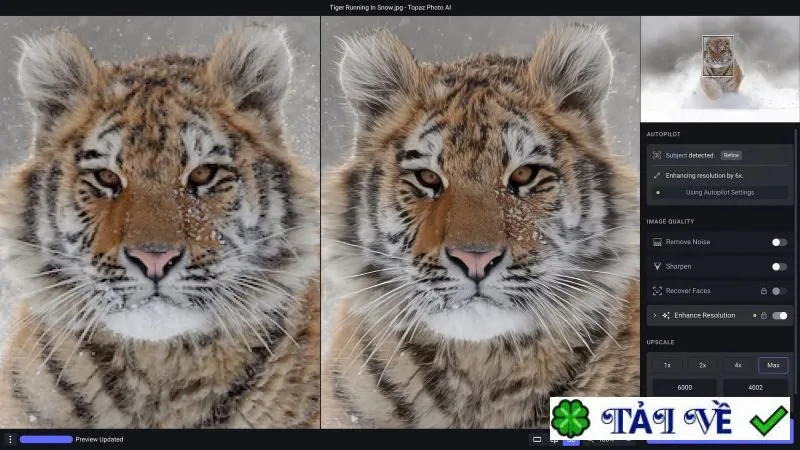Switch to single view layout icon
This screenshot has height=450, width=800.
(537, 439)
